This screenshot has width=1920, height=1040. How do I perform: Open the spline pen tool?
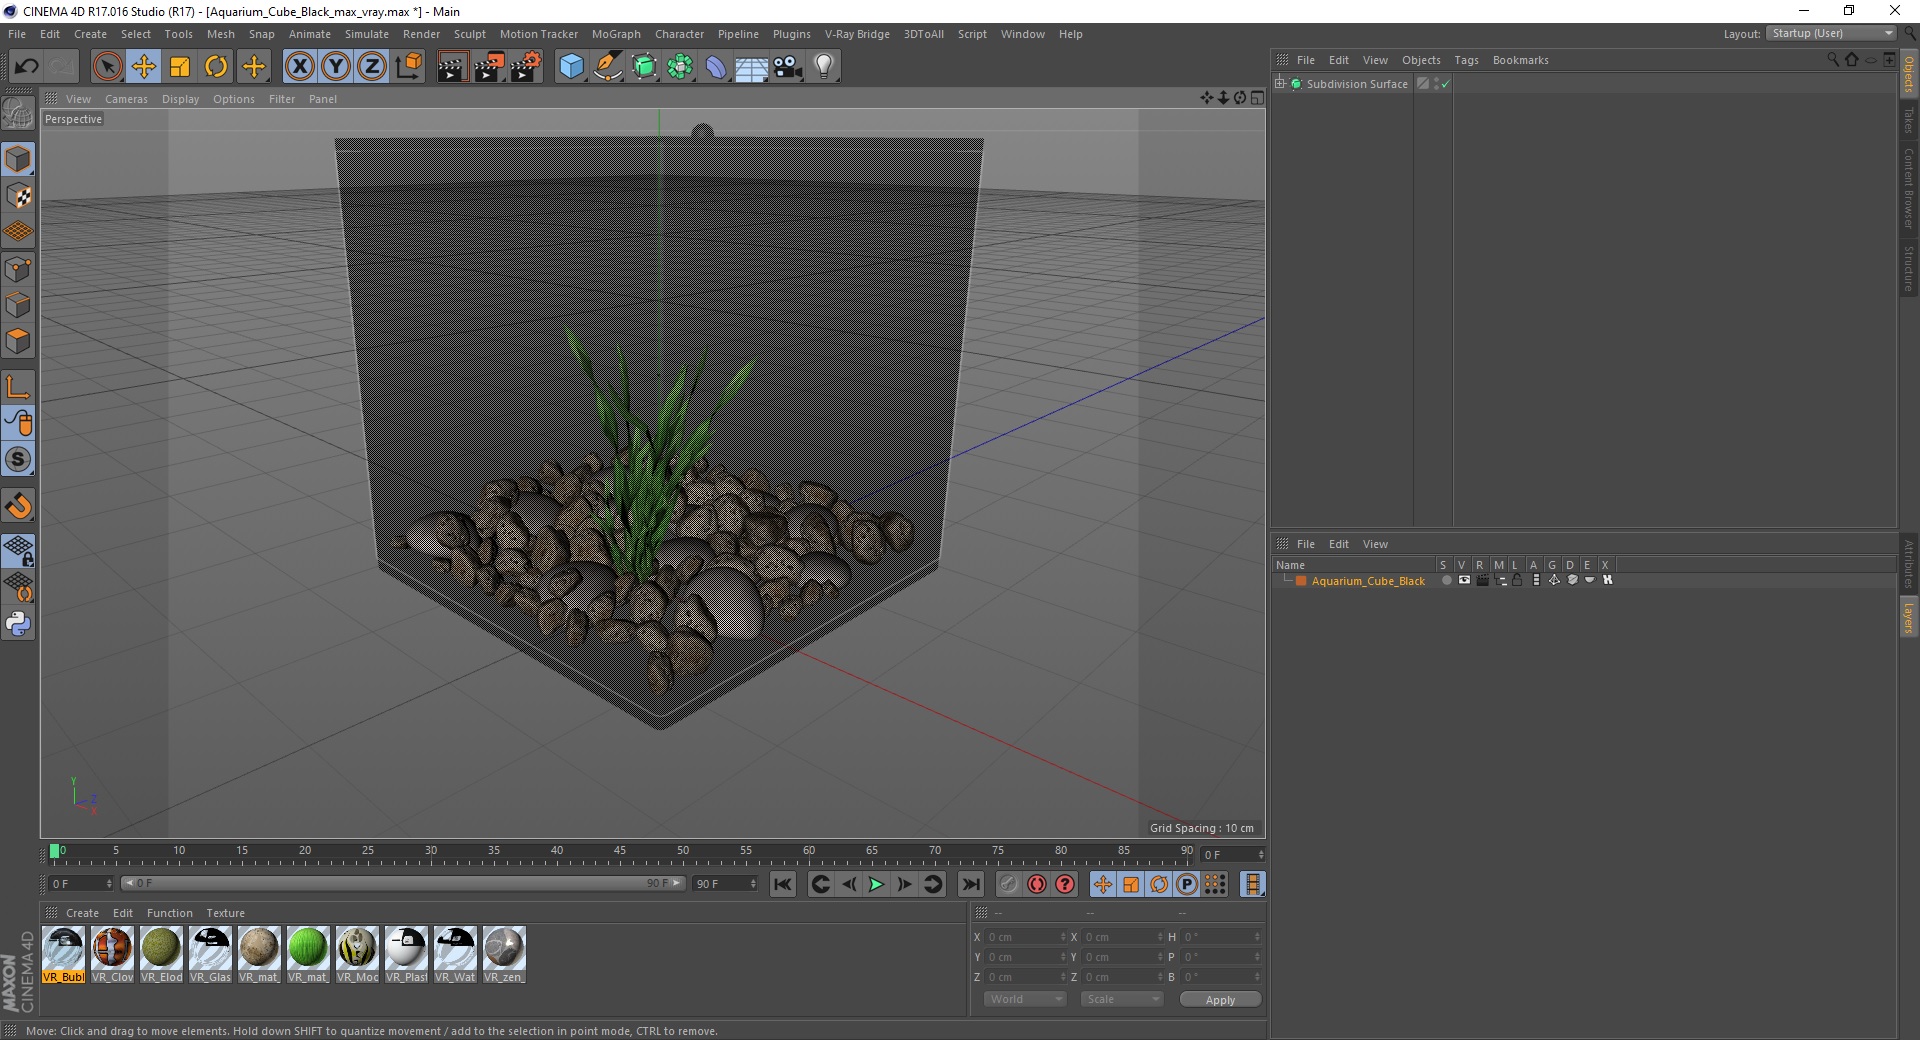pyautogui.click(x=607, y=67)
